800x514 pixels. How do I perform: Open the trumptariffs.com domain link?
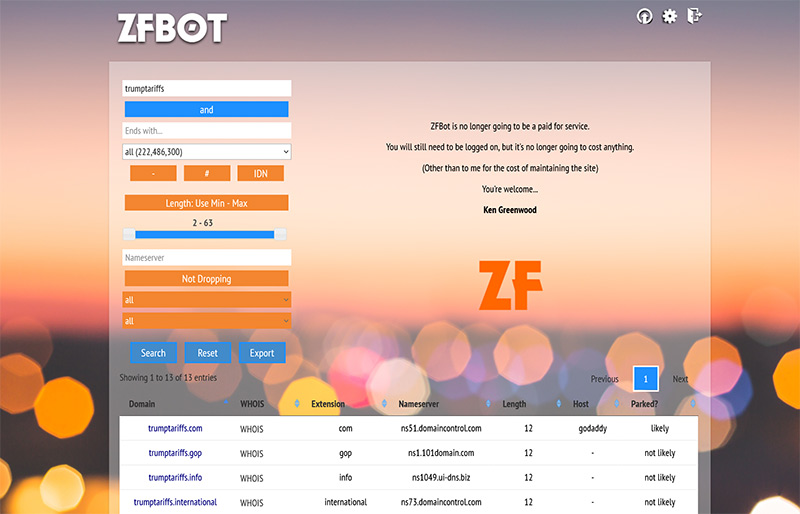pos(175,428)
